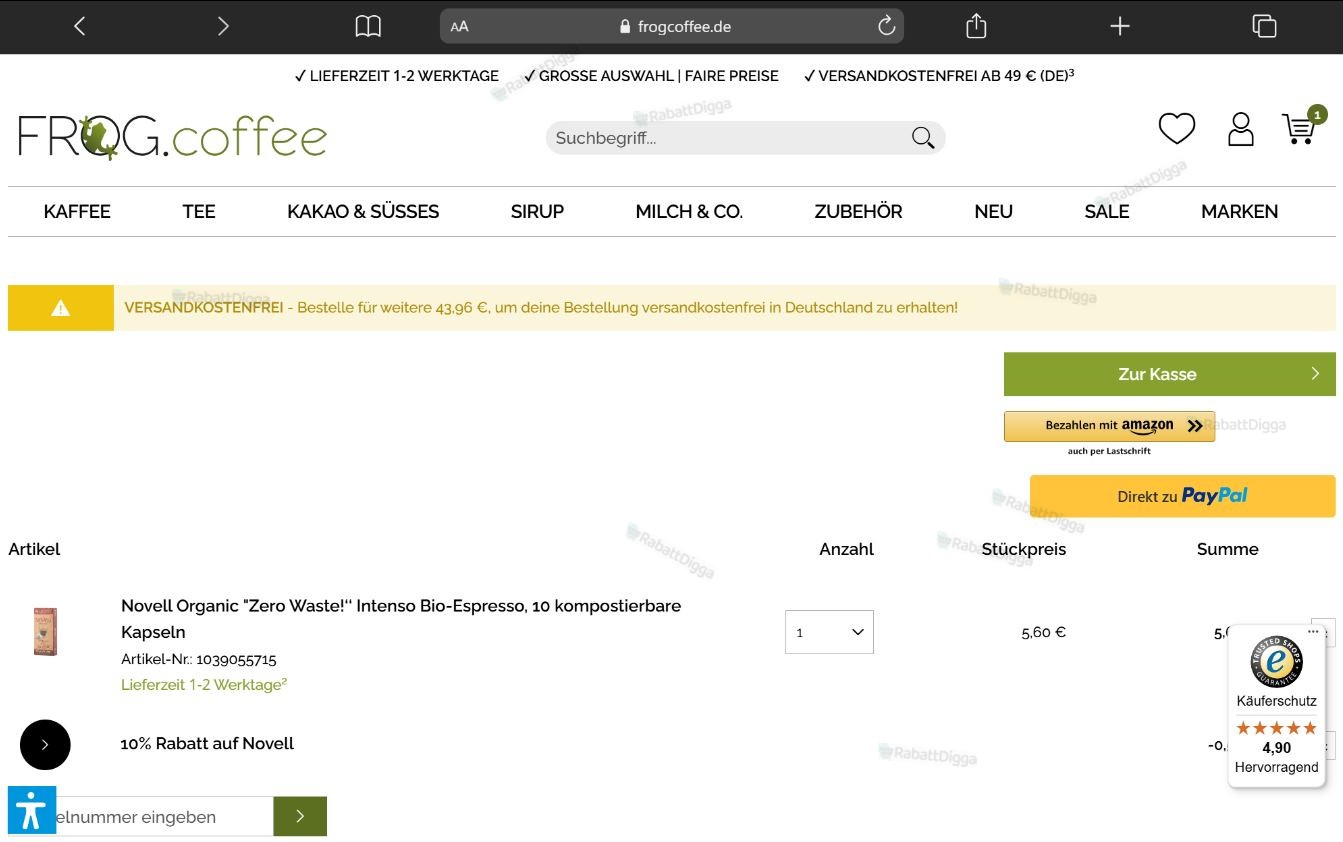
Task: Reload the frogcoffee.de page
Action: 886,27
